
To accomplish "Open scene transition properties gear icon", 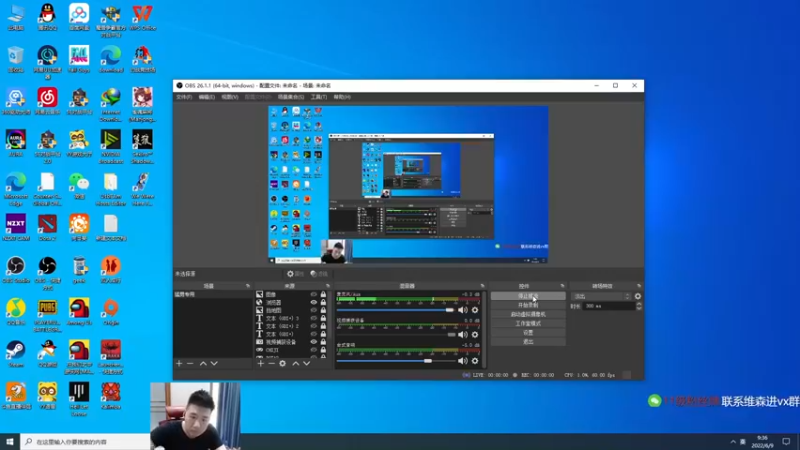I will pyautogui.click(x=638, y=296).
